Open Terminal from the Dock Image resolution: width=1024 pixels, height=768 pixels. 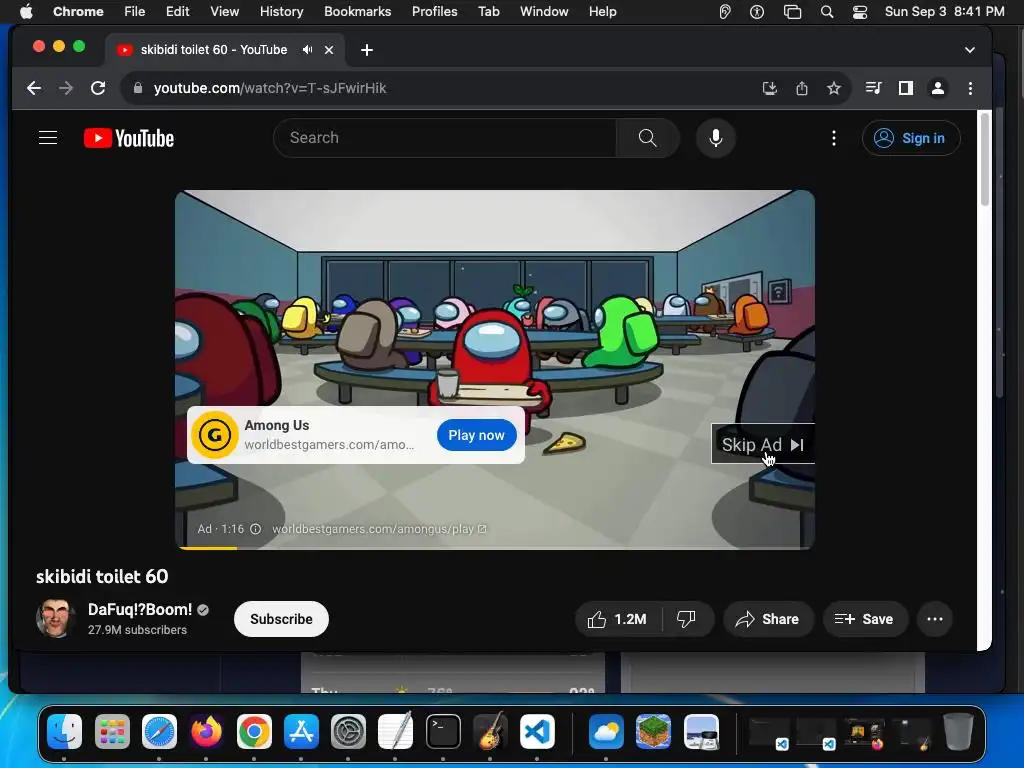(443, 731)
